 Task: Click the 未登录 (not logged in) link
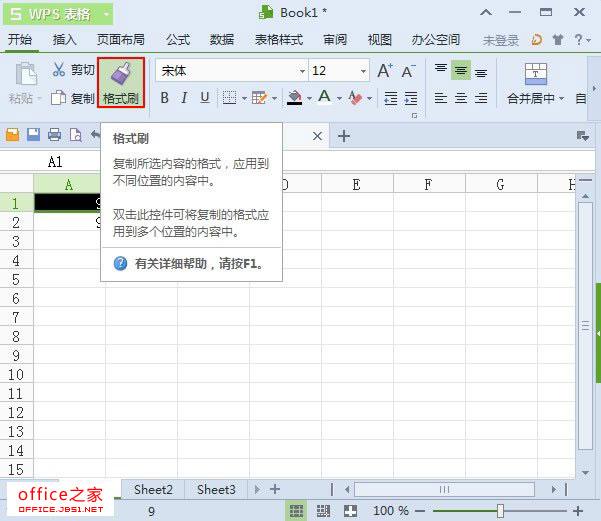click(x=500, y=41)
